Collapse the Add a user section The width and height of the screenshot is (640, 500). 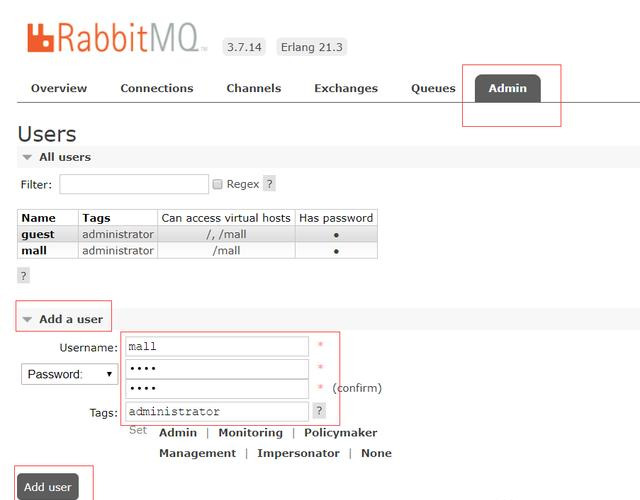[63, 319]
